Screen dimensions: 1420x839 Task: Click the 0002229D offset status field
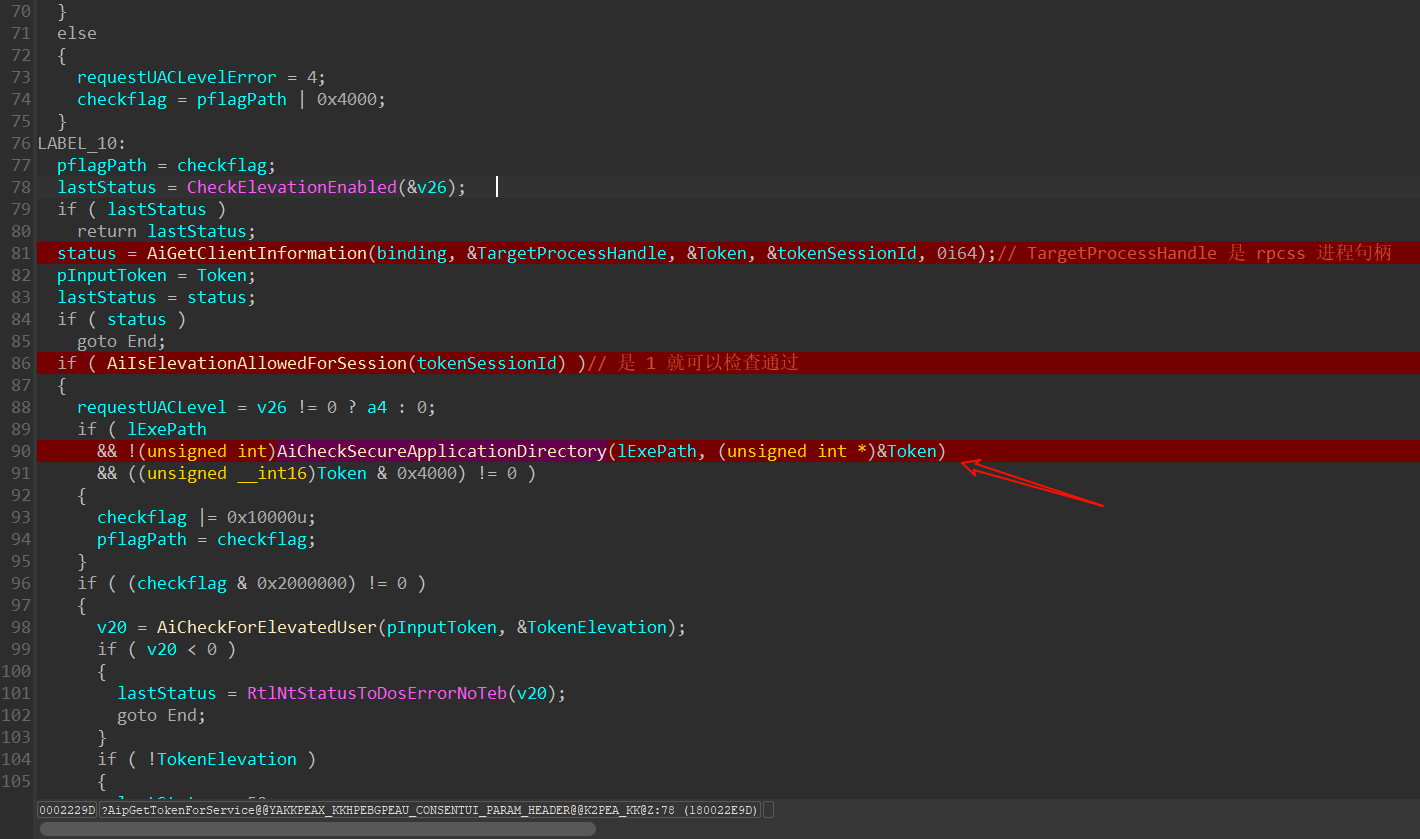click(x=67, y=810)
